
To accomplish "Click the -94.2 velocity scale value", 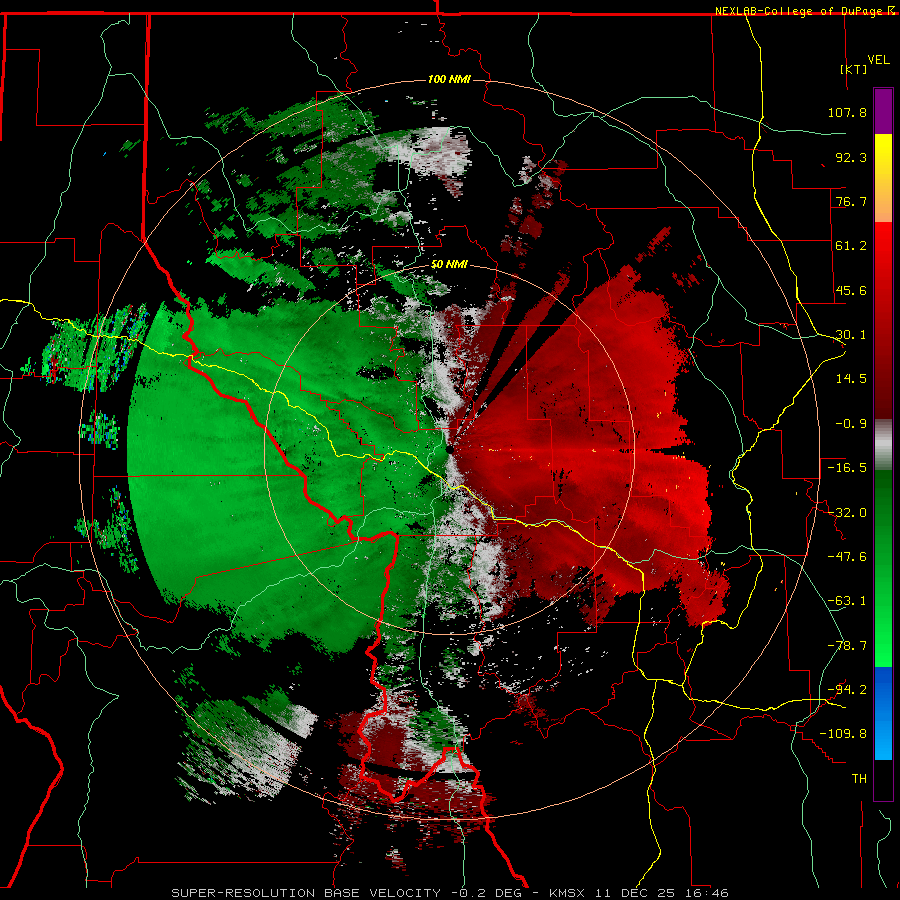I will 847,690.
